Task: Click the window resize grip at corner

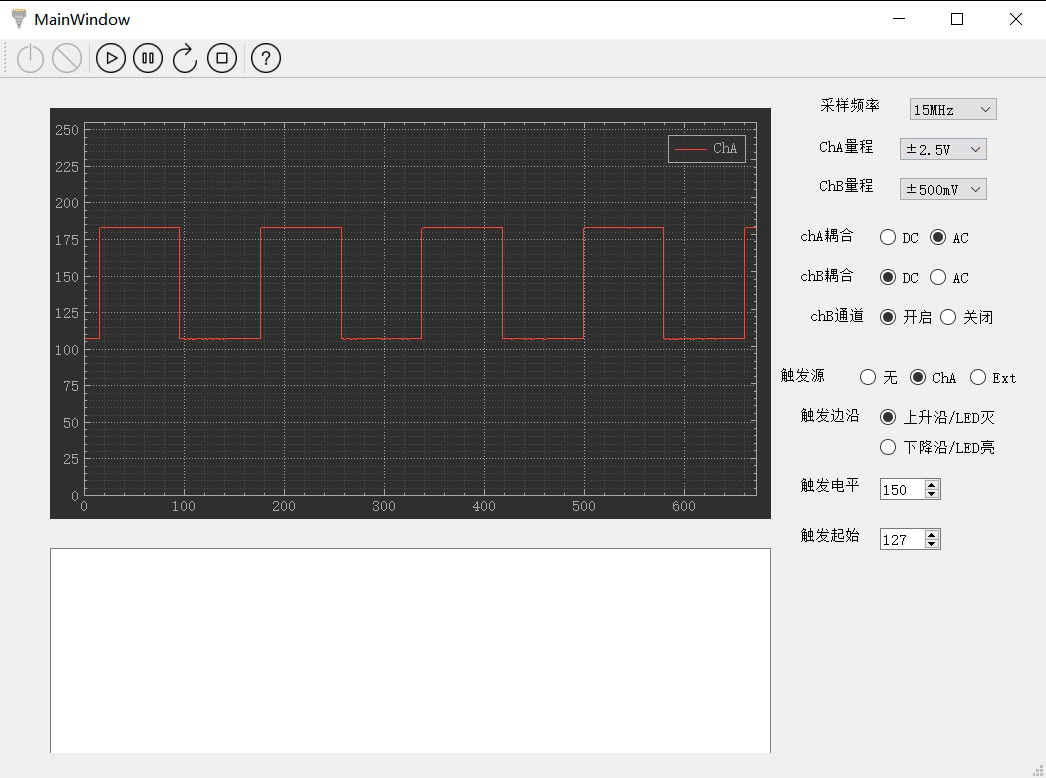Action: [1038, 770]
